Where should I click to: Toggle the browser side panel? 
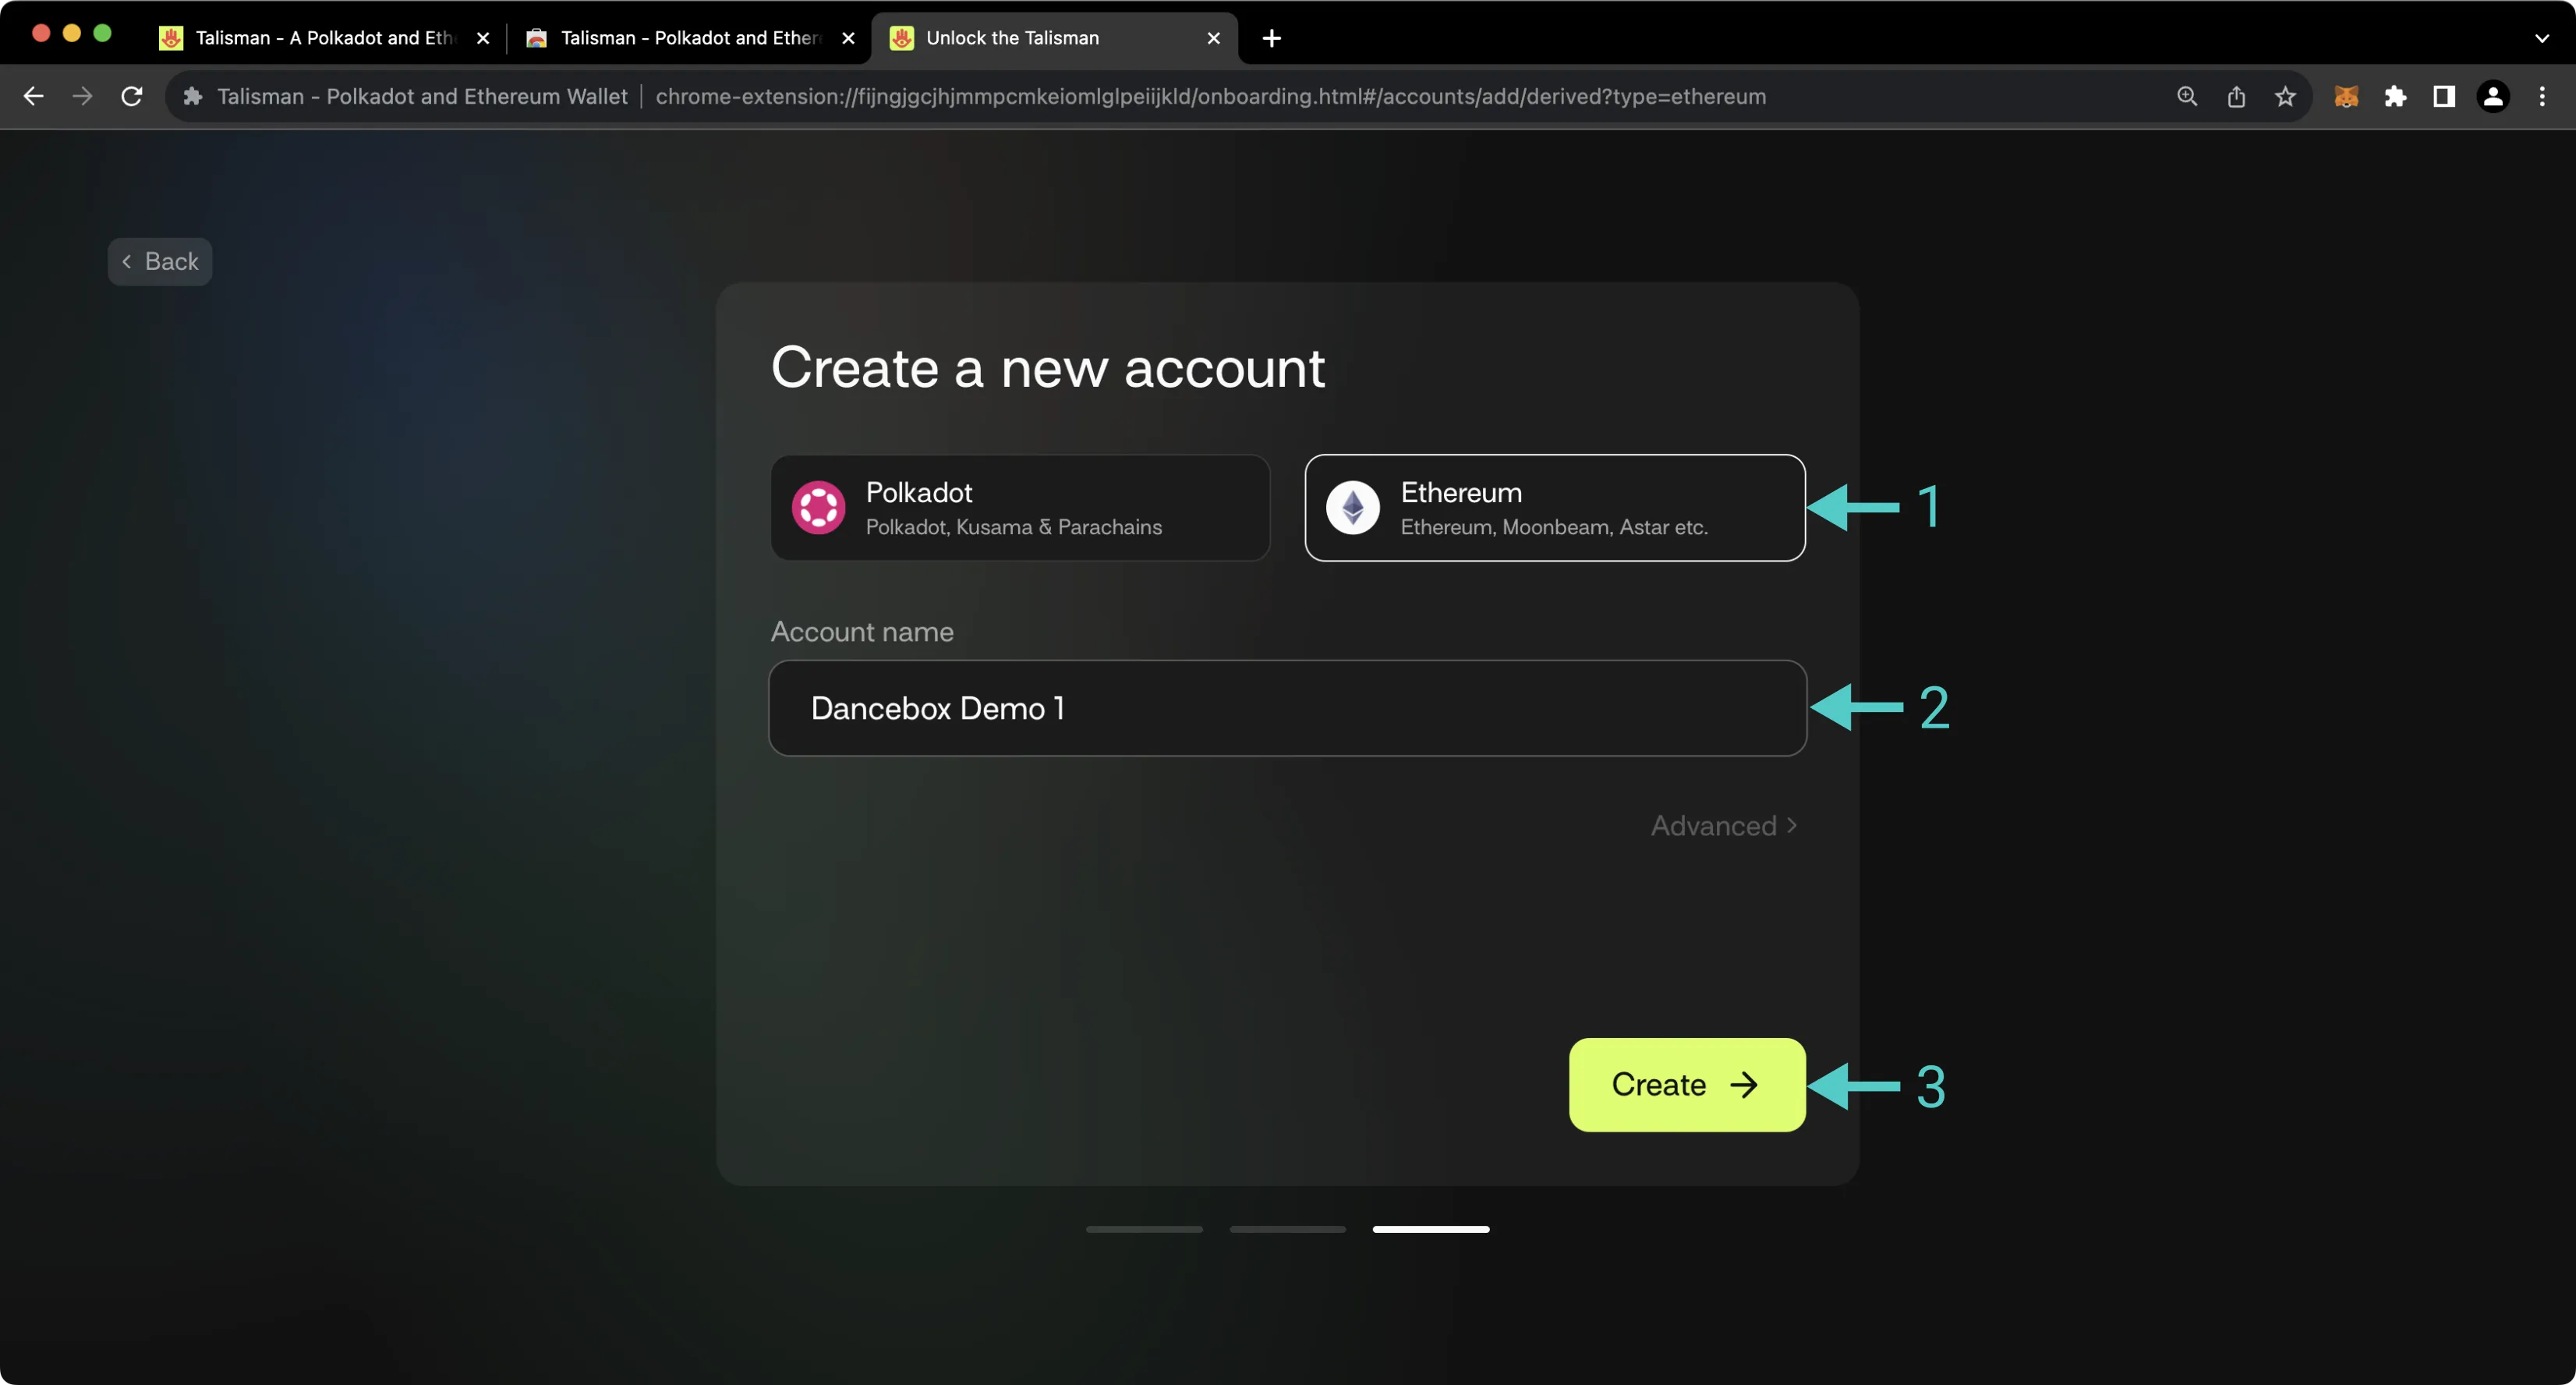click(2444, 96)
